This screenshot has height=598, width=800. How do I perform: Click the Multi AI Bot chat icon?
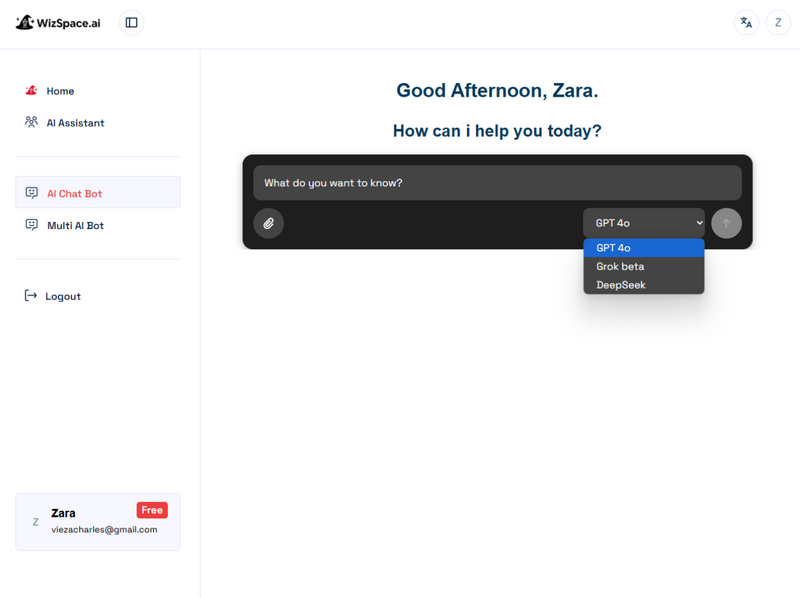coord(31,225)
